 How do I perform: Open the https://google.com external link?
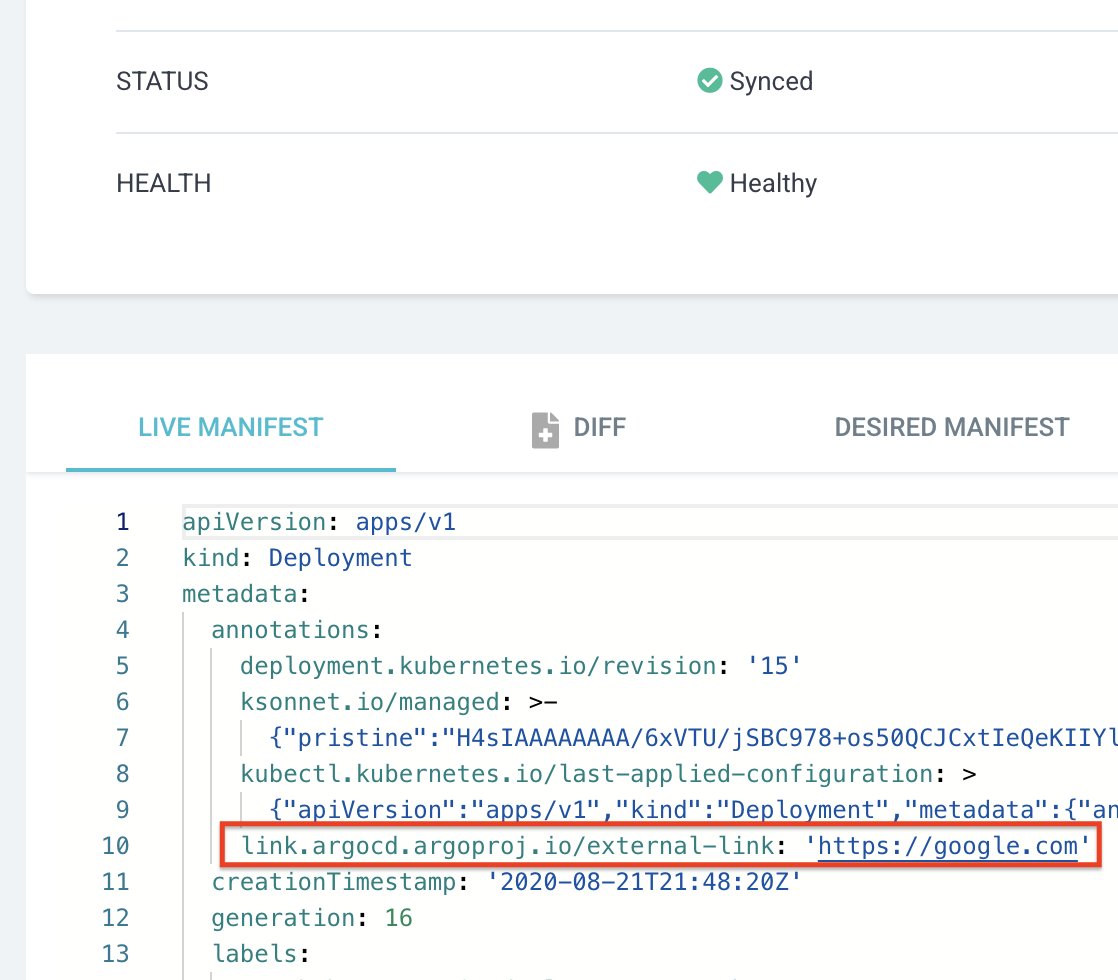(947, 846)
